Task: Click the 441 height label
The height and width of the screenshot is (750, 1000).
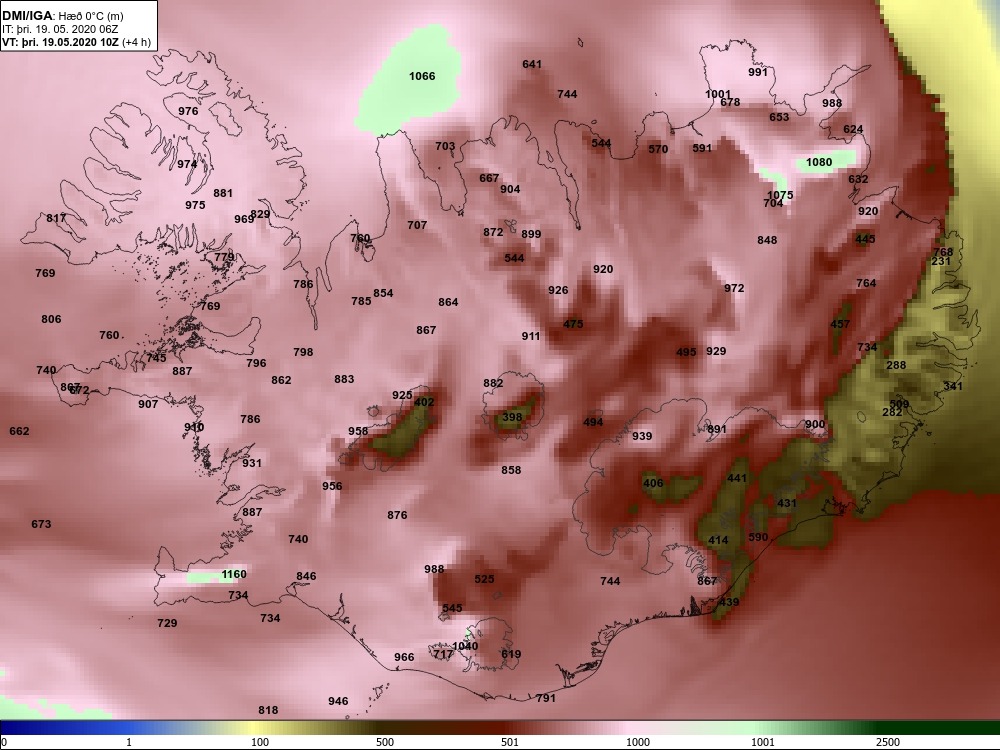Action: pos(737,478)
